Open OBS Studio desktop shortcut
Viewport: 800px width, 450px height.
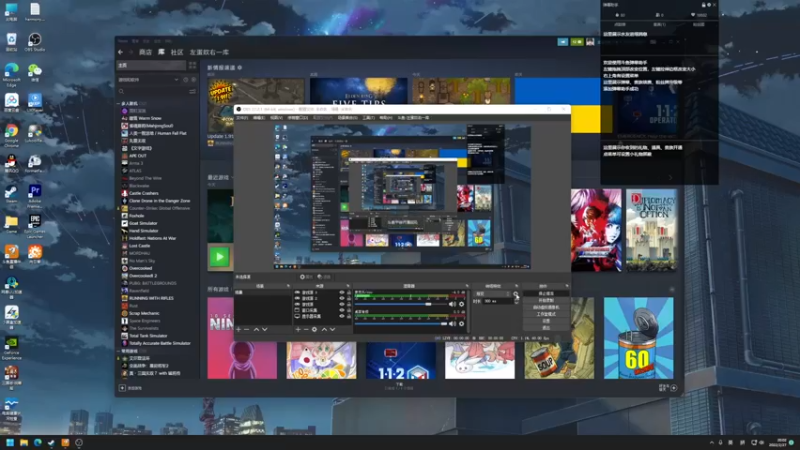(x=35, y=42)
